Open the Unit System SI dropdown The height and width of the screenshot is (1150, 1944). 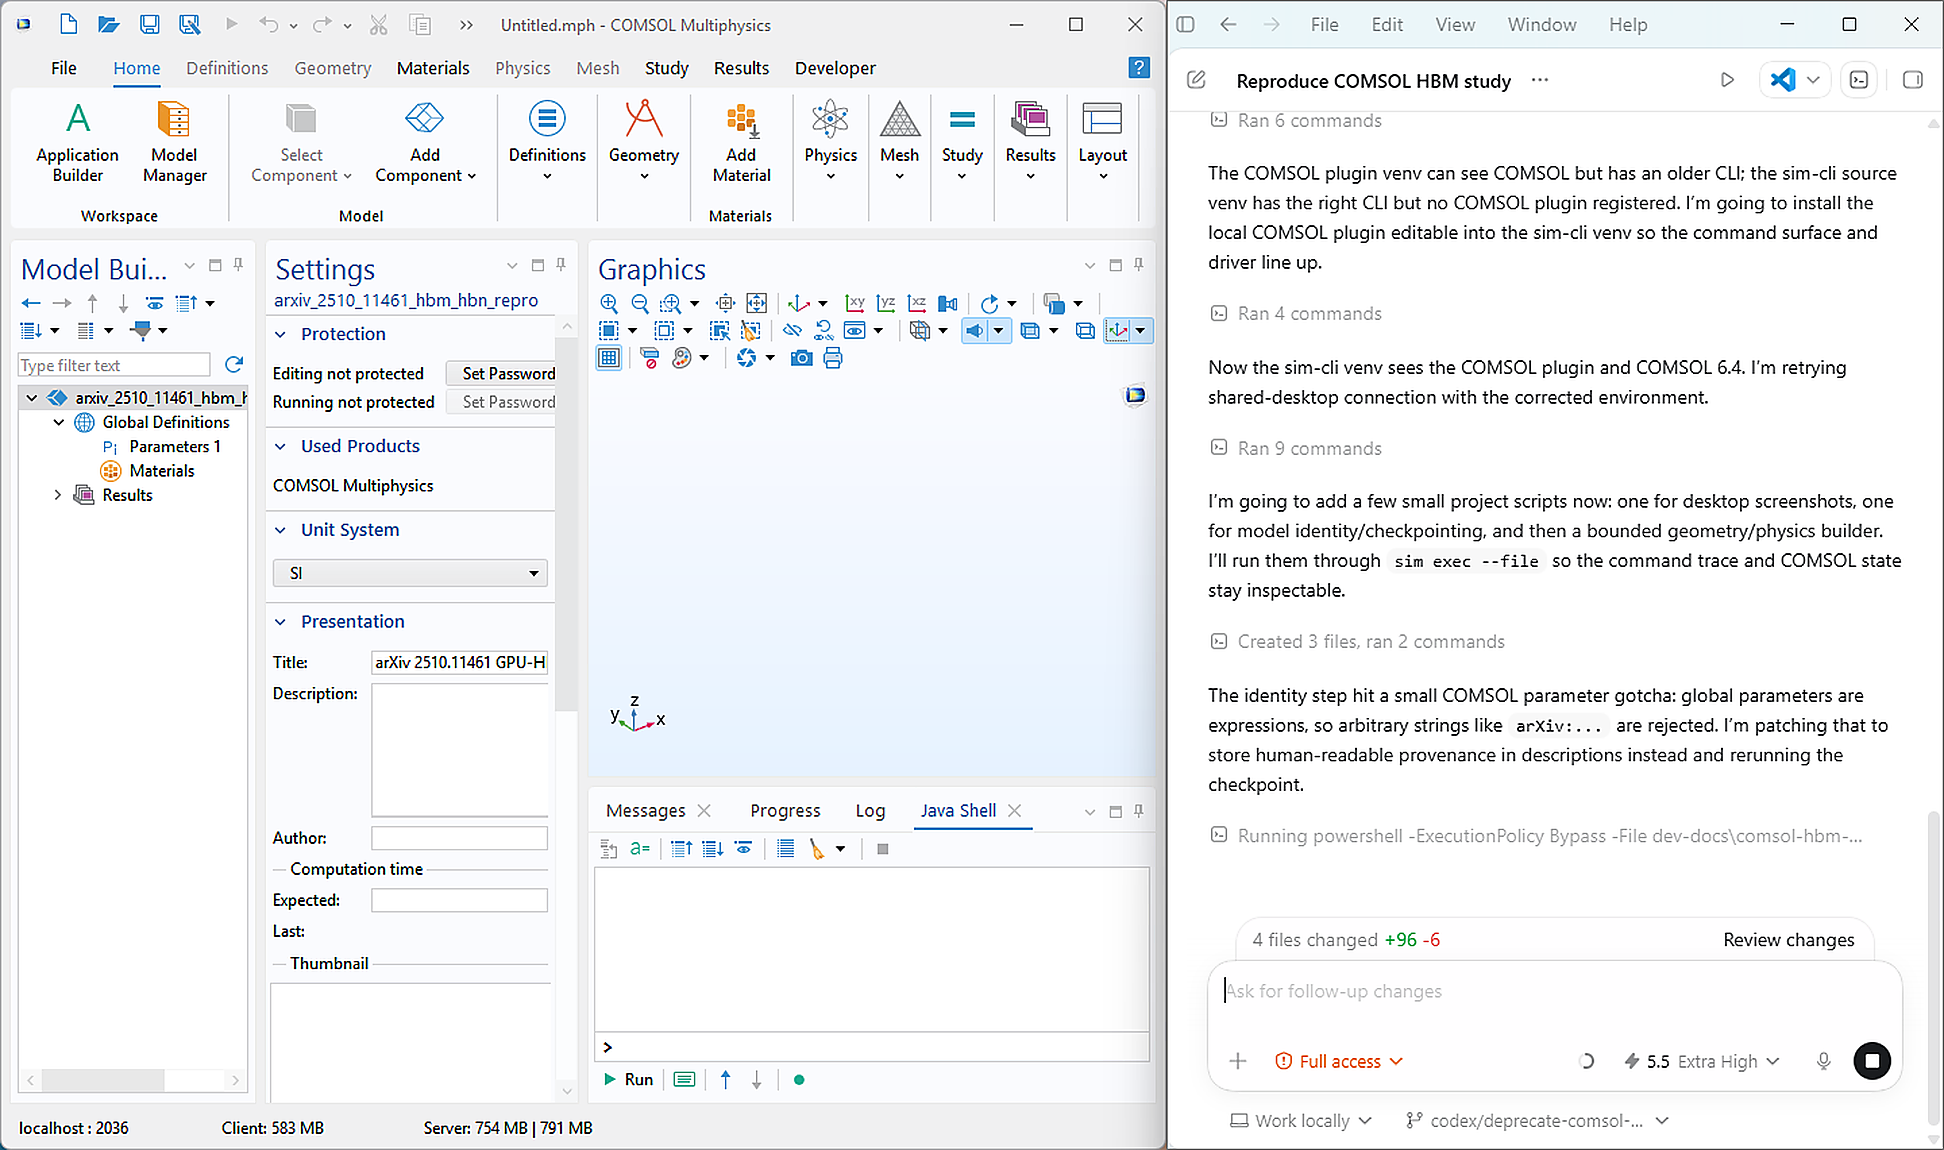pyautogui.click(x=410, y=573)
